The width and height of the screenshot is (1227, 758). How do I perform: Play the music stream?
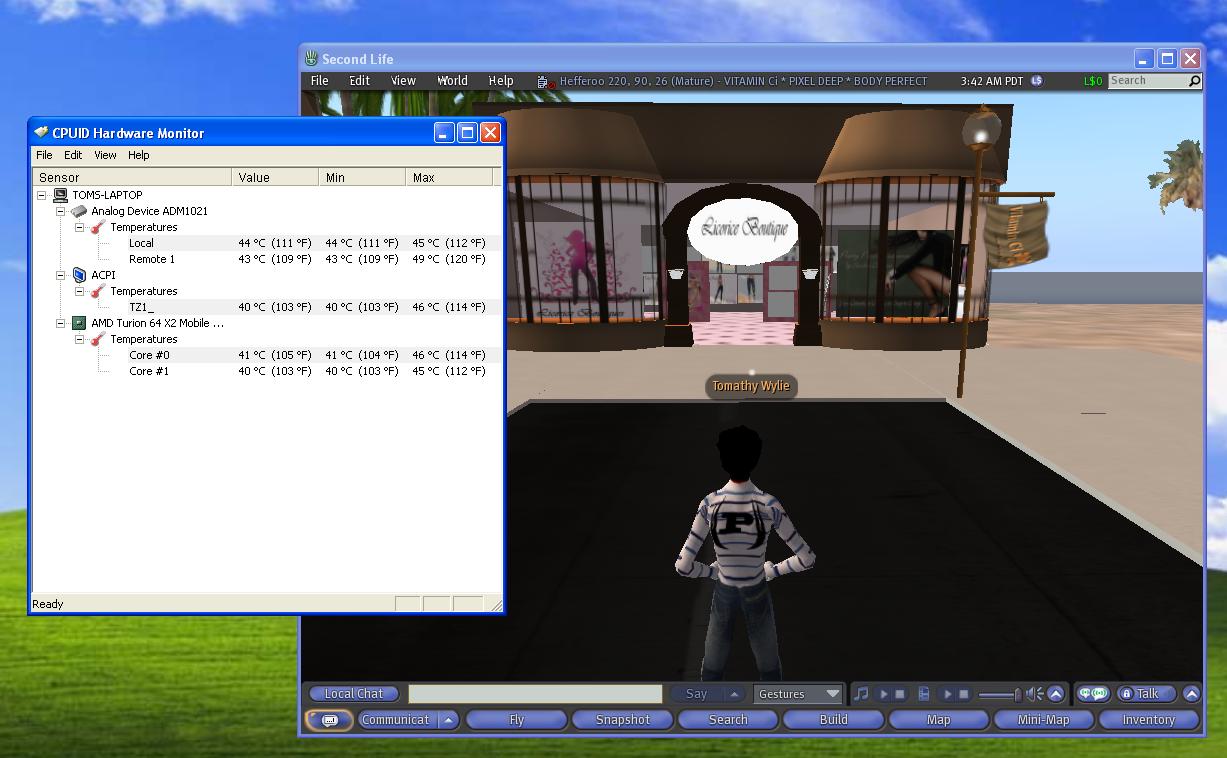click(884, 694)
